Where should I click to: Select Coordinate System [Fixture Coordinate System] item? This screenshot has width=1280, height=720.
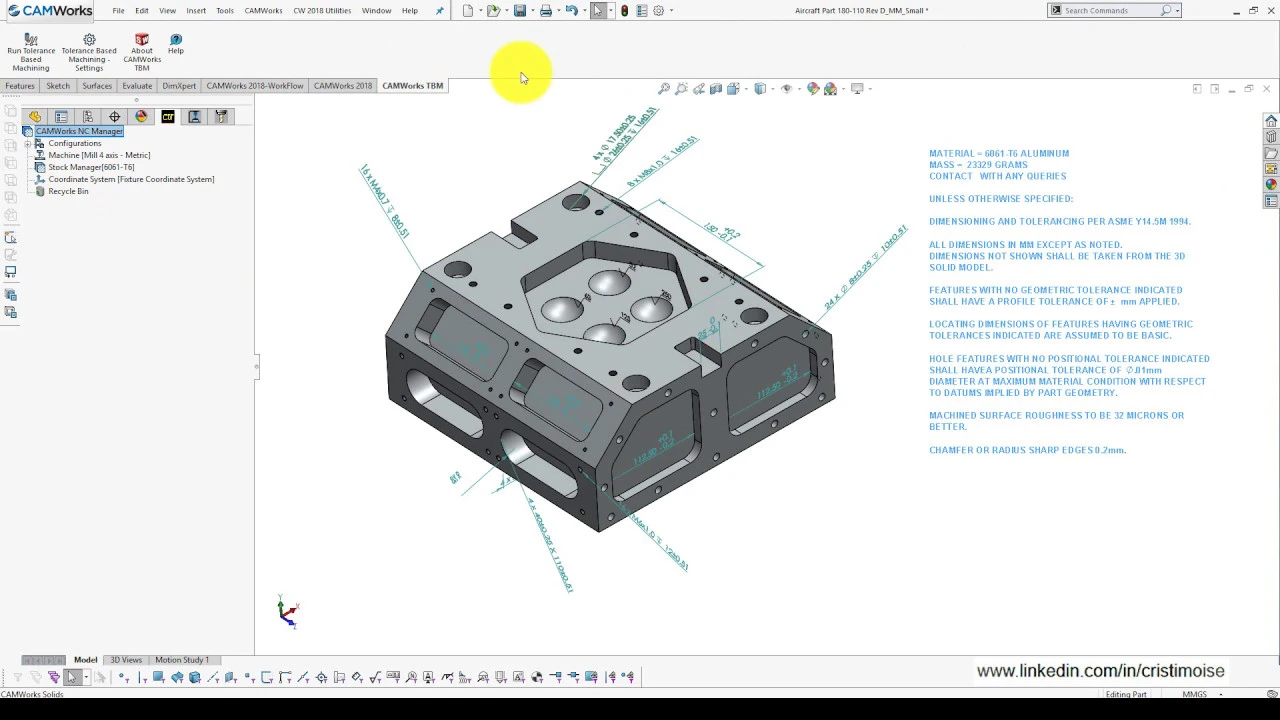coord(131,179)
